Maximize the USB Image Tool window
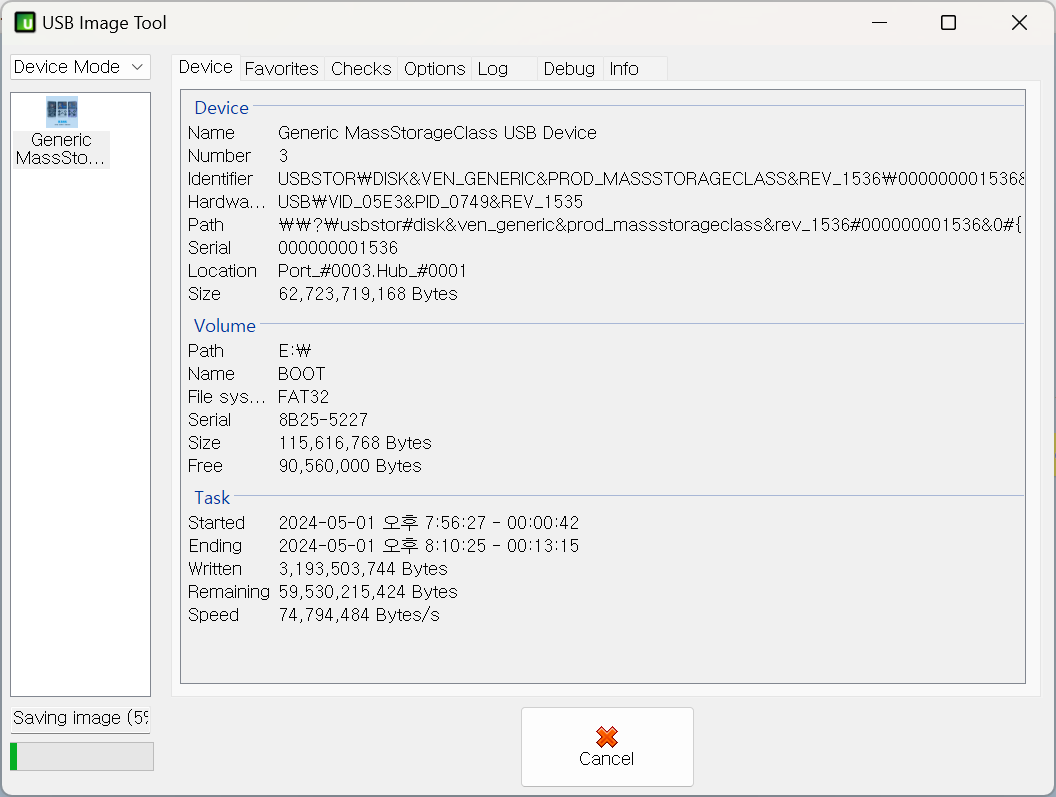This screenshot has height=797, width=1056. pos(948,23)
